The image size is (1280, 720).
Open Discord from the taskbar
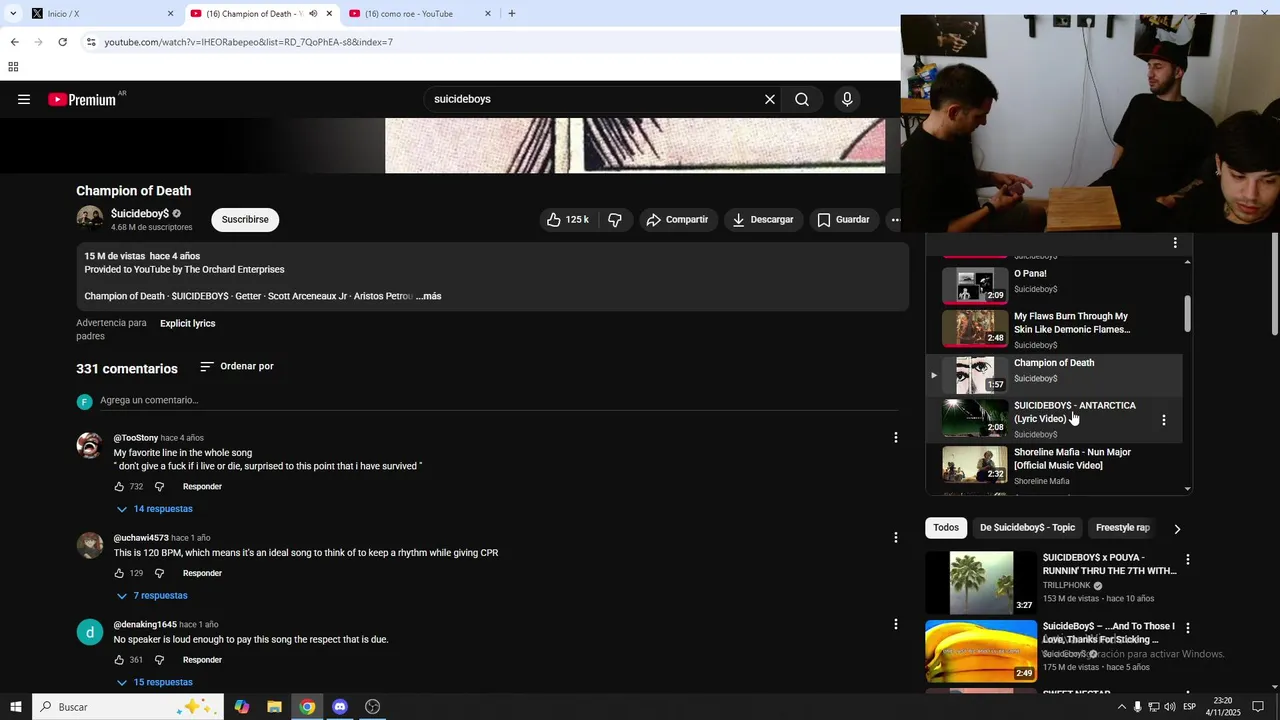click(340, 707)
